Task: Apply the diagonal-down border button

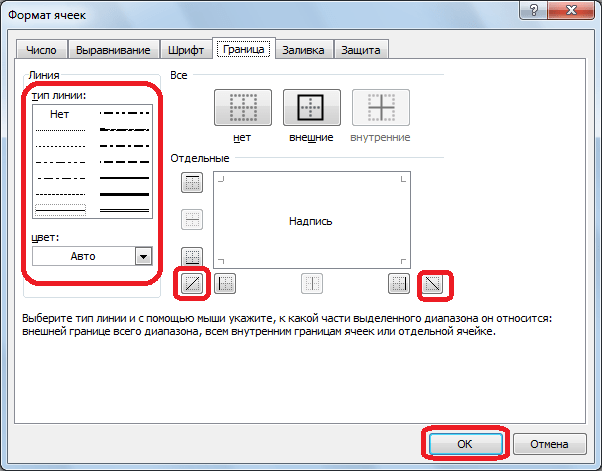Action: pyautogui.click(x=432, y=284)
